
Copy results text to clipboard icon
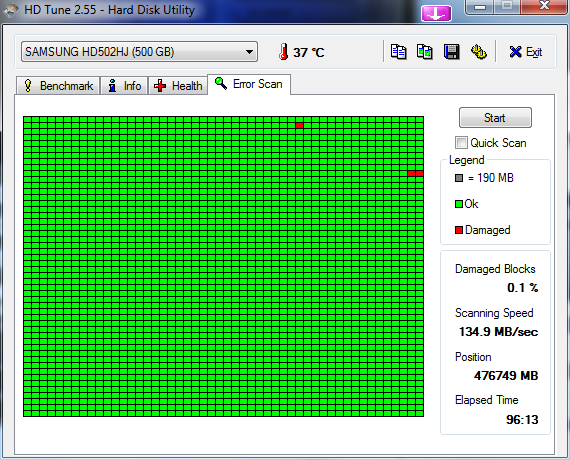398,52
